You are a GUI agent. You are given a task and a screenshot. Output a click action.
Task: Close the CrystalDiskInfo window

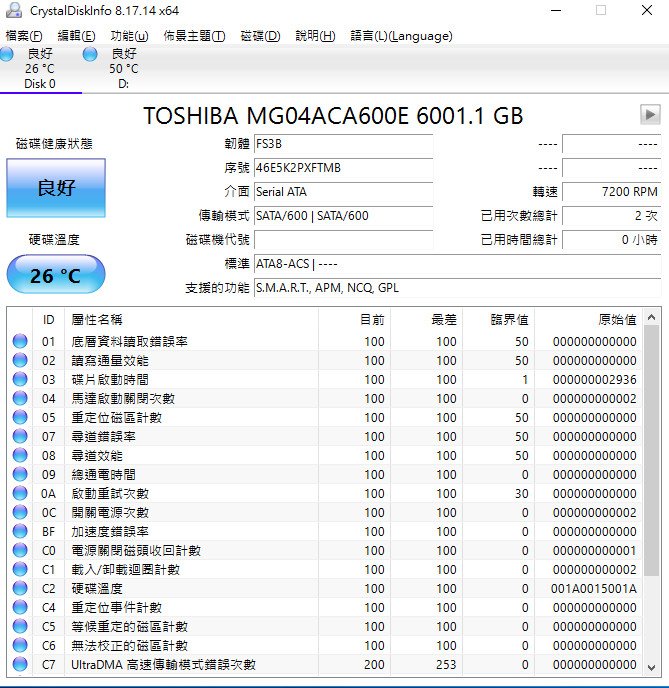pyautogui.click(x=647, y=10)
